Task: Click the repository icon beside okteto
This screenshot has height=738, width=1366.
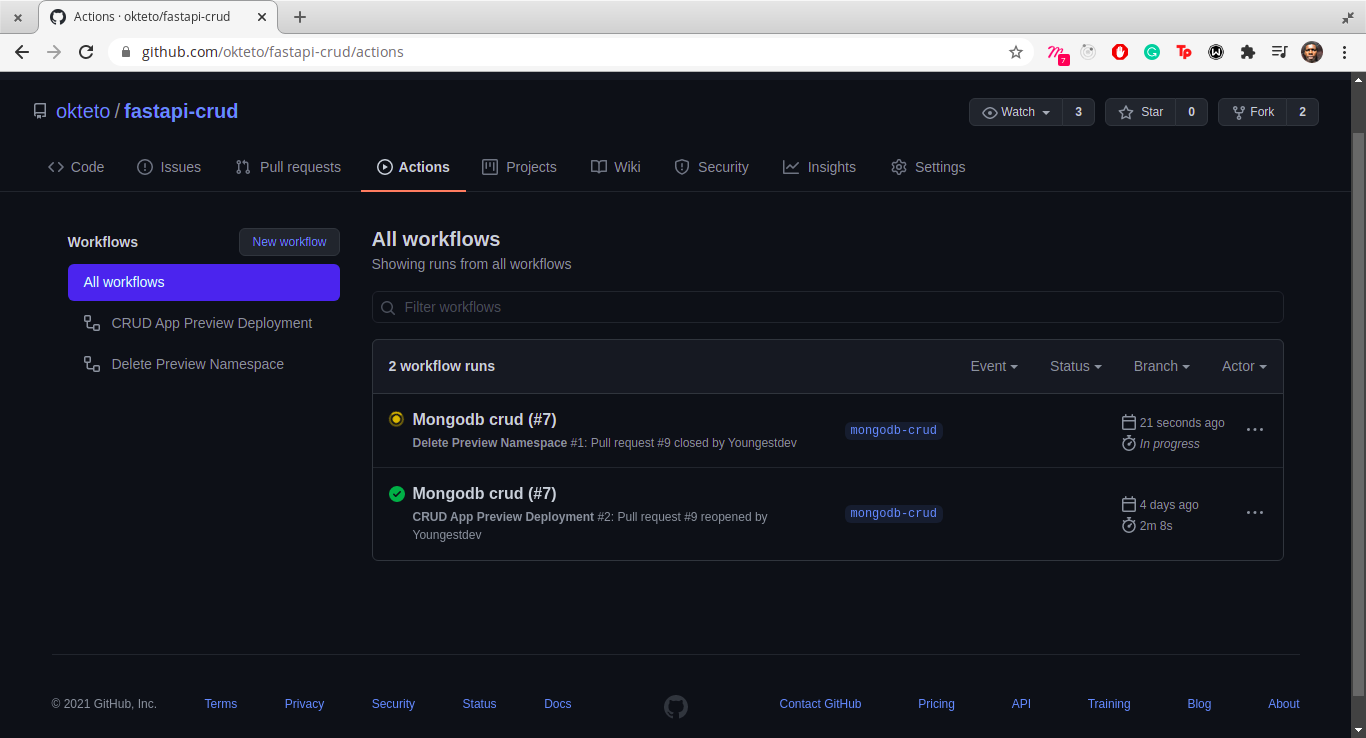Action: click(40, 112)
